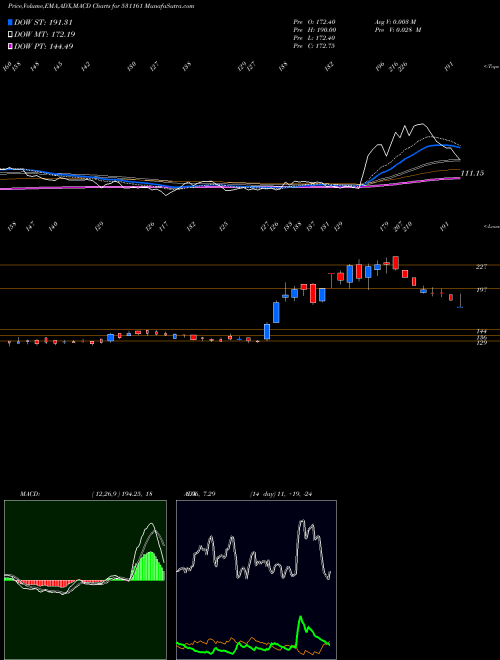The image size is (500, 660).
Task: Click the 'Pre H: 190.60' high value
Action: (314, 30)
